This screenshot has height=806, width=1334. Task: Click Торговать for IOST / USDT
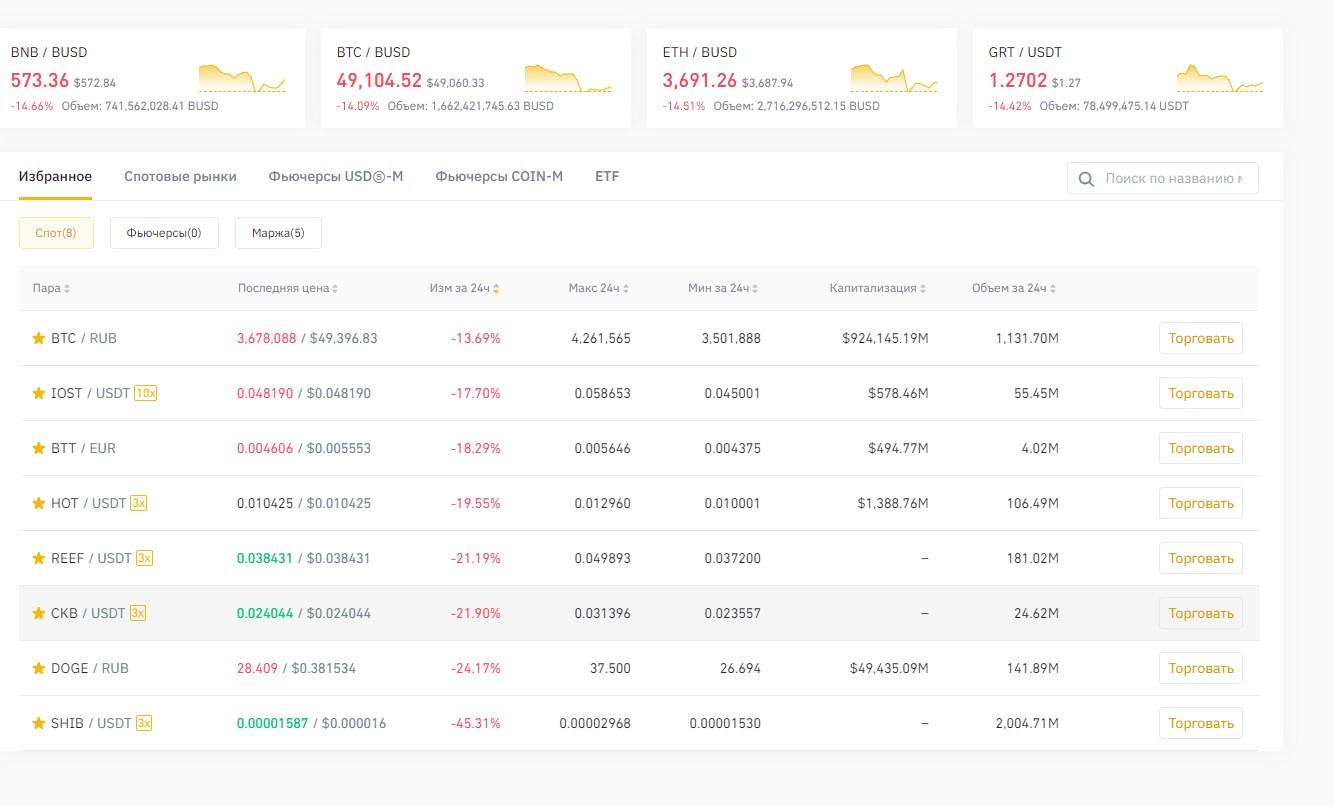click(1201, 393)
